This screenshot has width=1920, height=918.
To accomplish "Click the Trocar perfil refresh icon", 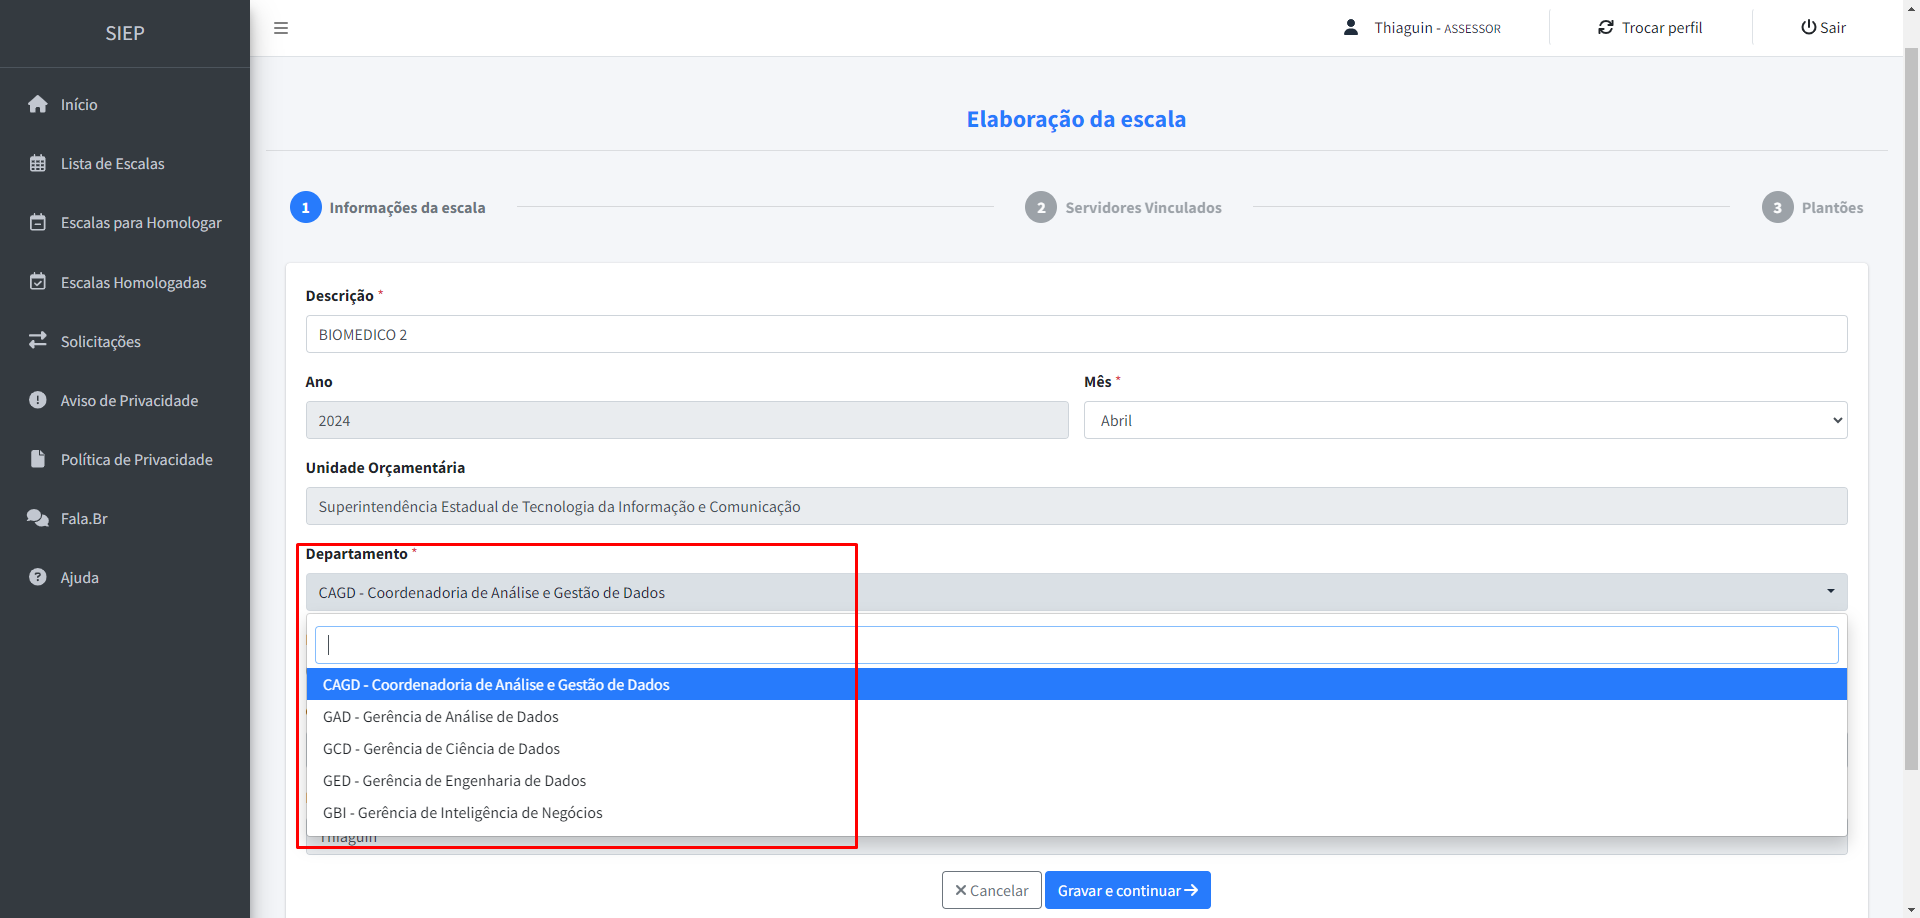I will click(x=1606, y=27).
